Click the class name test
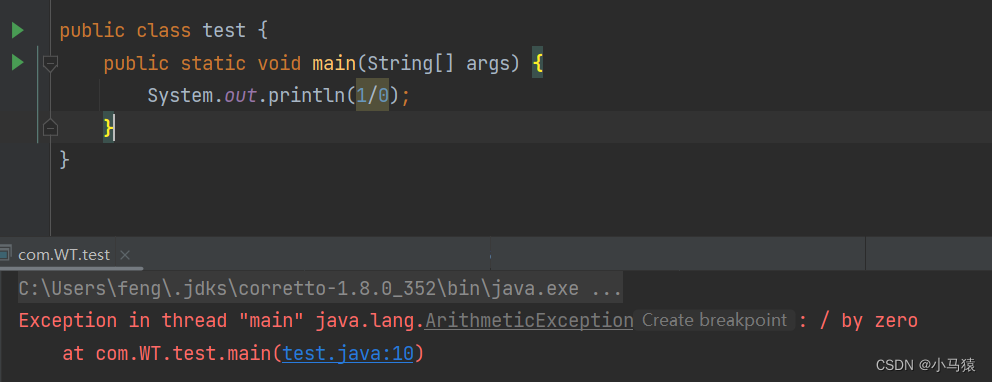 [x=224, y=30]
